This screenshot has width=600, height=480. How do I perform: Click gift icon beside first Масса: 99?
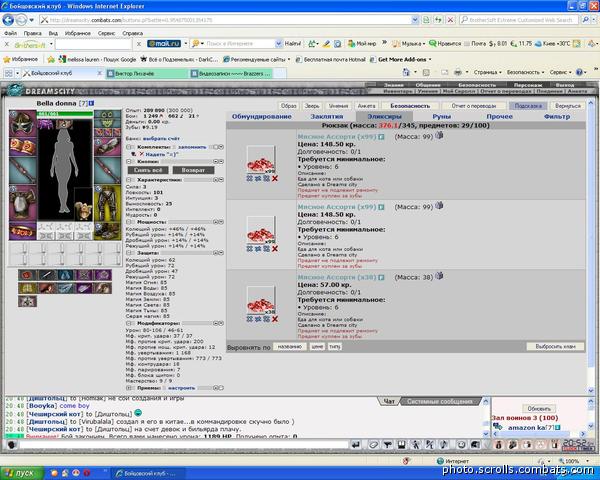[439, 135]
